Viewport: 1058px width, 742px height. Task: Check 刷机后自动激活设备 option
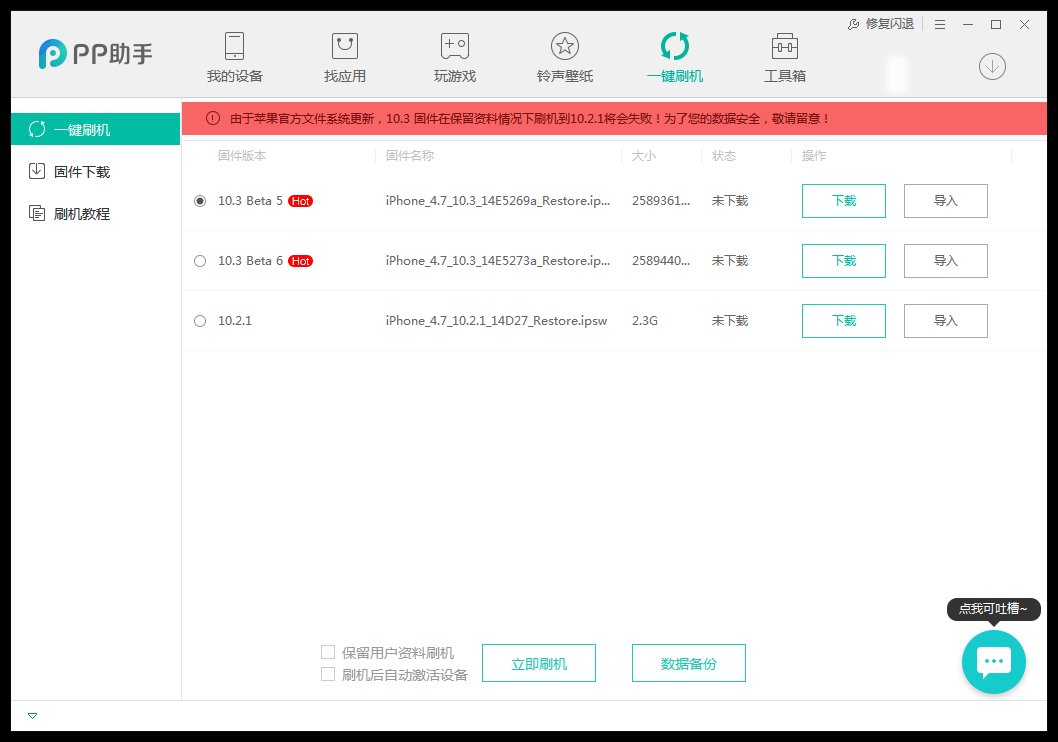[327, 674]
